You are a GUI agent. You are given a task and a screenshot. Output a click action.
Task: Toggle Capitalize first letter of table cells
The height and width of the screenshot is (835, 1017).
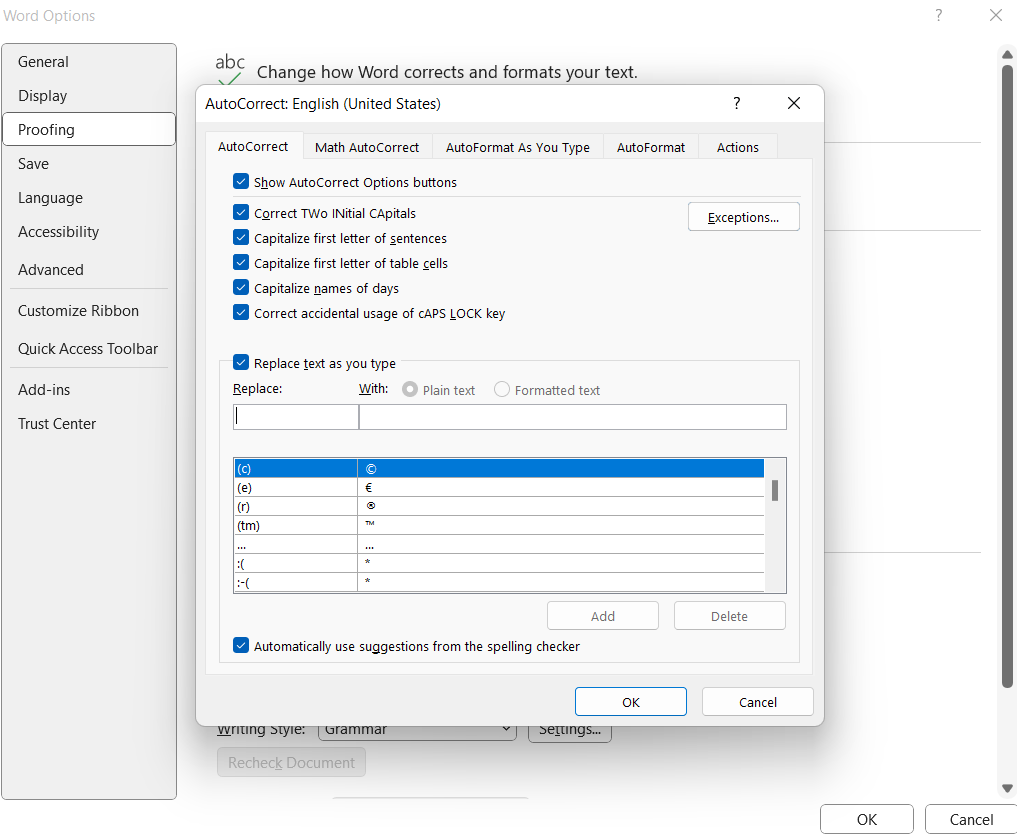pyautogui.click(x=241, y=263)
